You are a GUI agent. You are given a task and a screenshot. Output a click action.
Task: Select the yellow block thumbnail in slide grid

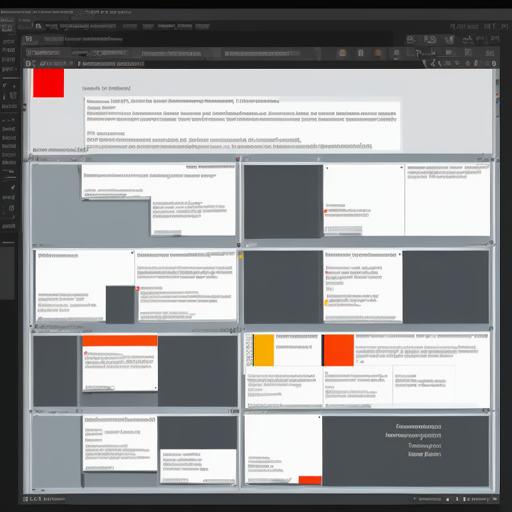(263, 350)
